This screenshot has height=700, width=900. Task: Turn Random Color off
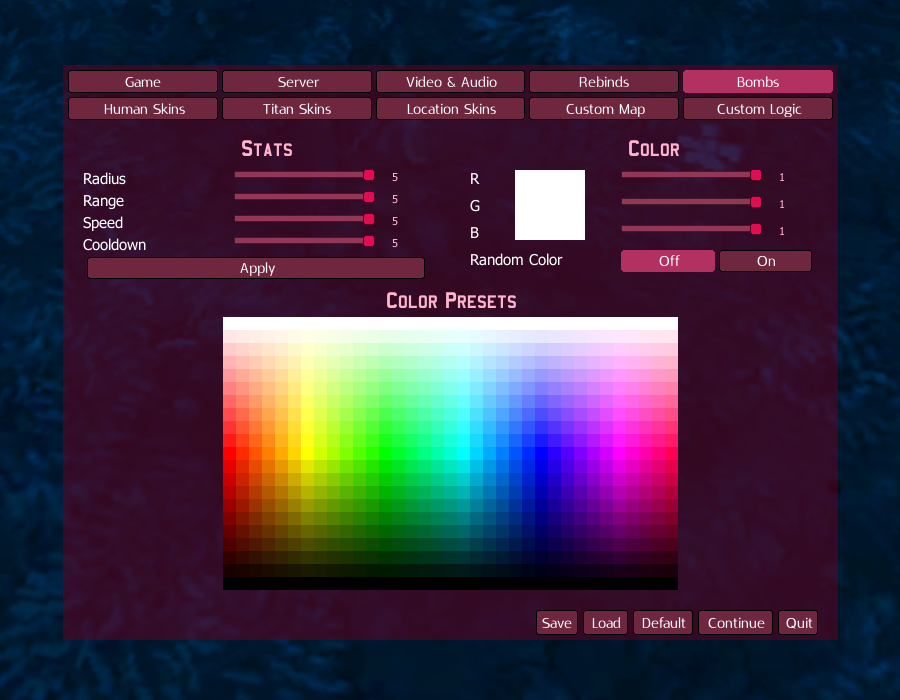[x=668, y=260]
